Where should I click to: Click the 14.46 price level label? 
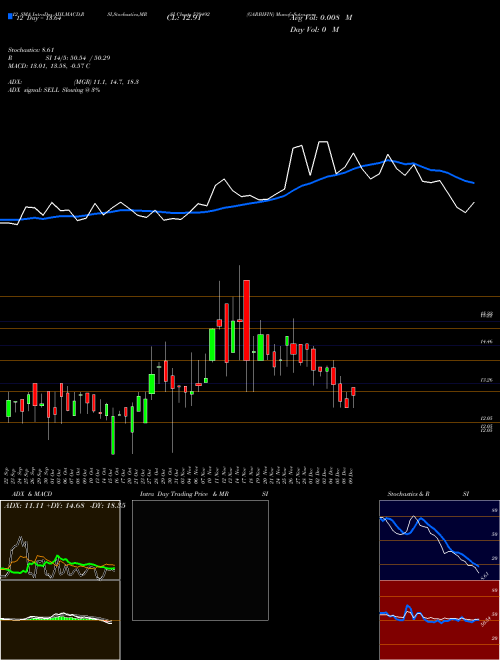[x=487, y=342]
